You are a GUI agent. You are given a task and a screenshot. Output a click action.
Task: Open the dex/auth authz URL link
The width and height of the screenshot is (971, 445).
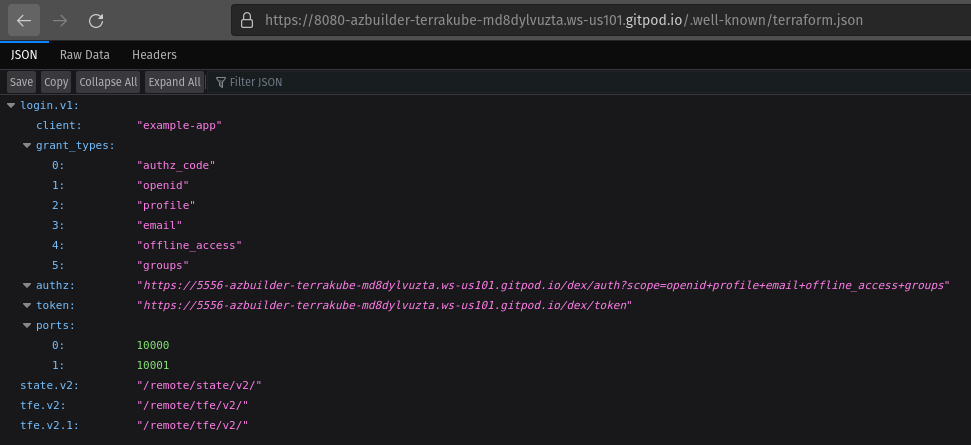pos(543,285)
